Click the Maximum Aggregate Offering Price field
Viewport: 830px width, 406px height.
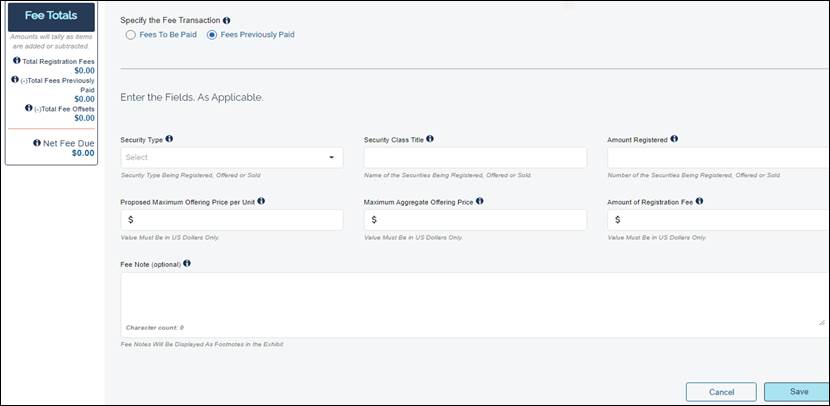475,220
